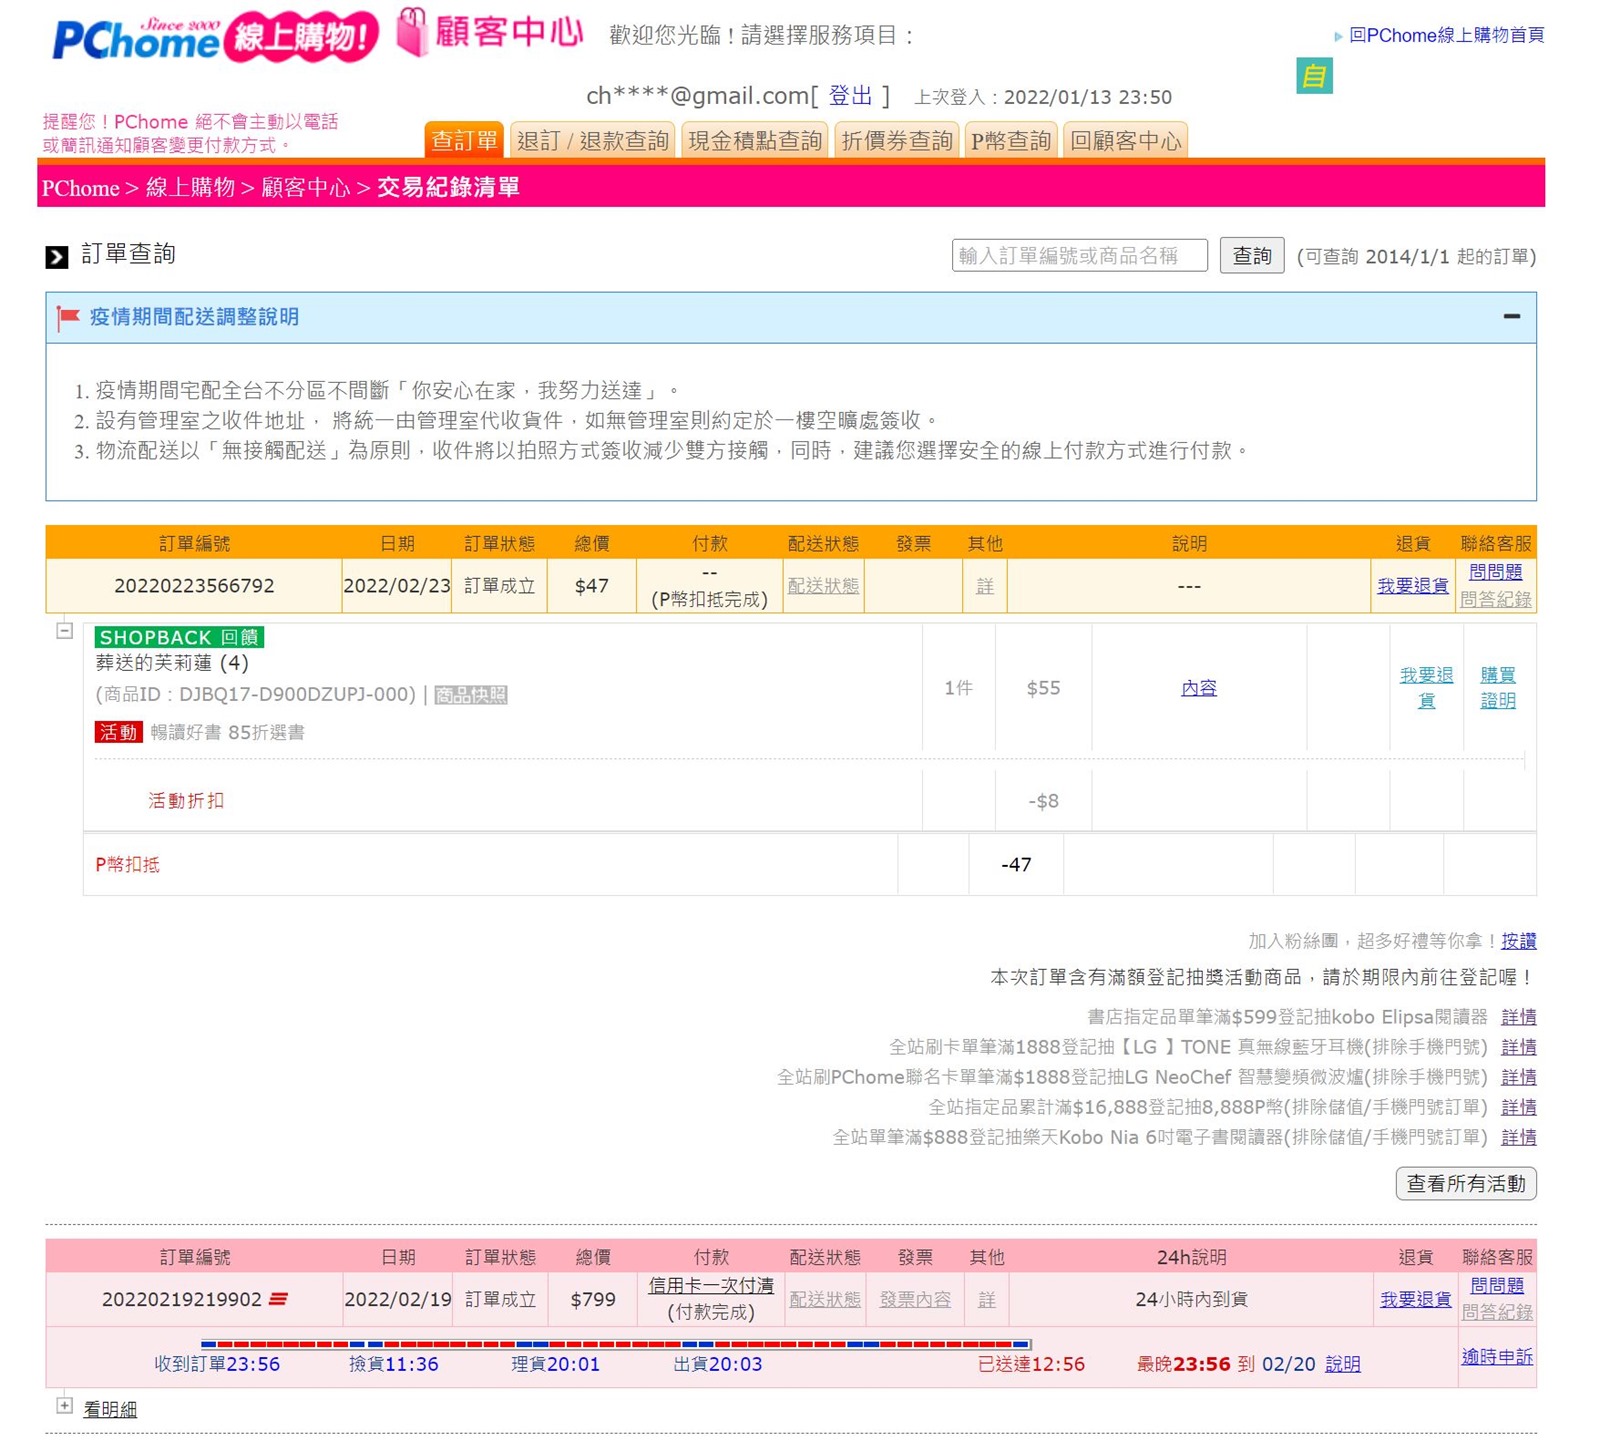Screen dimensions: 1600x1441
Task: Click the red 活動 tag
Action: point(118,732)
